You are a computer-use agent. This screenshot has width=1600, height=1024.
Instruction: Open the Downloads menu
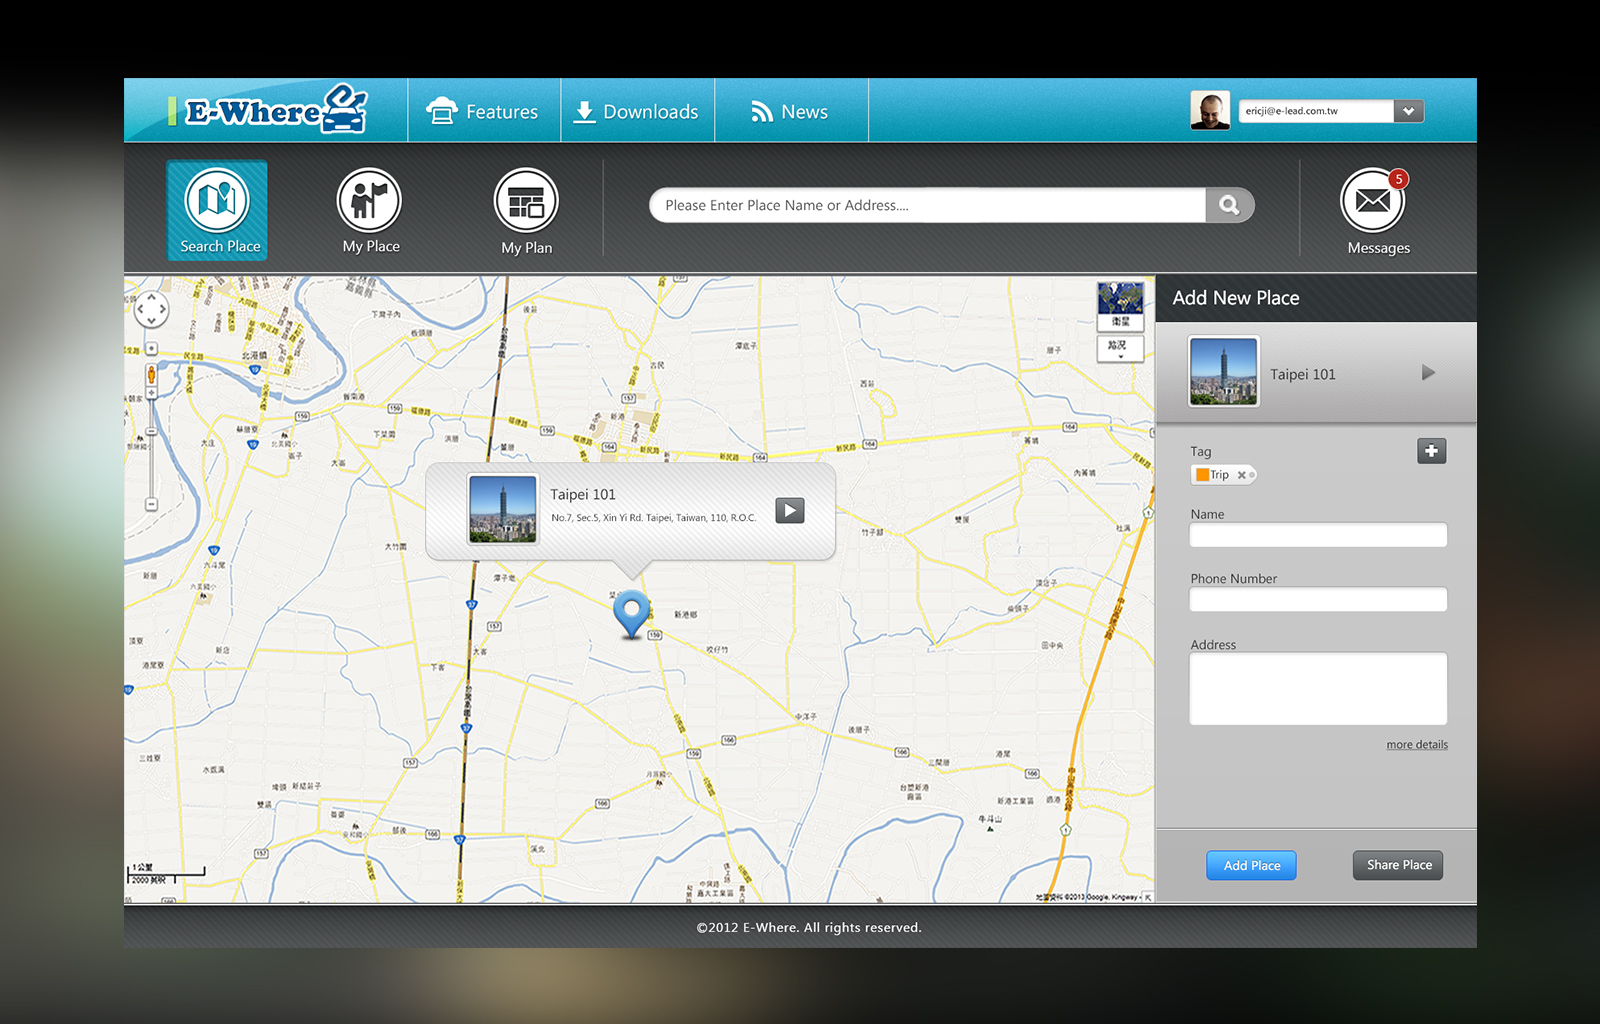[x=636, y=112]
